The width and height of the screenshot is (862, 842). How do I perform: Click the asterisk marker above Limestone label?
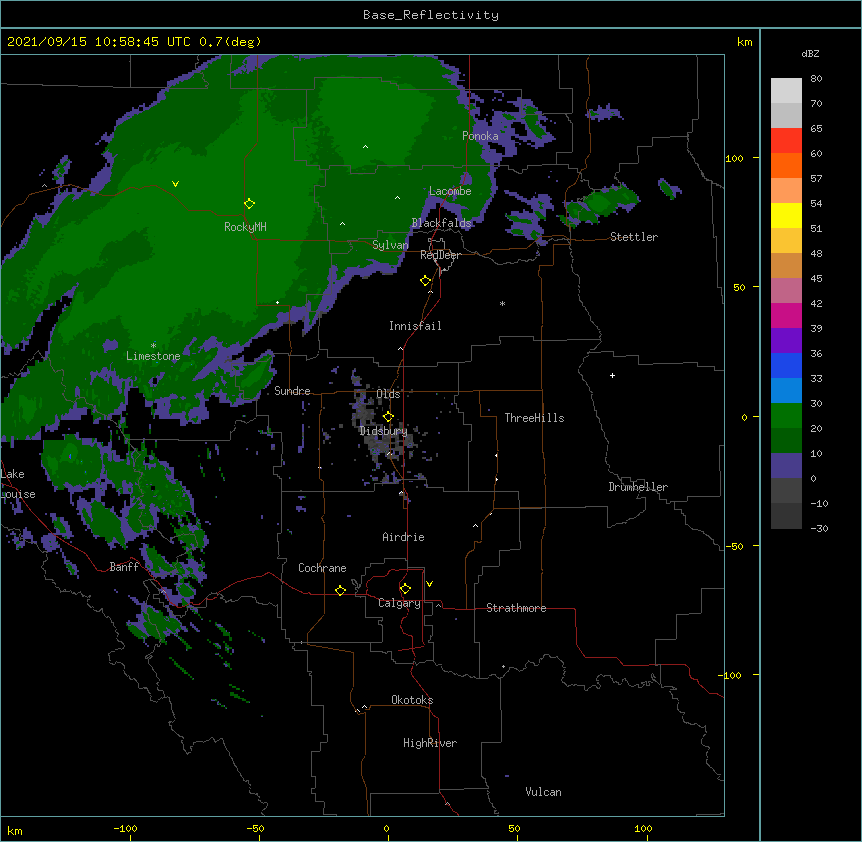point(153,346)
